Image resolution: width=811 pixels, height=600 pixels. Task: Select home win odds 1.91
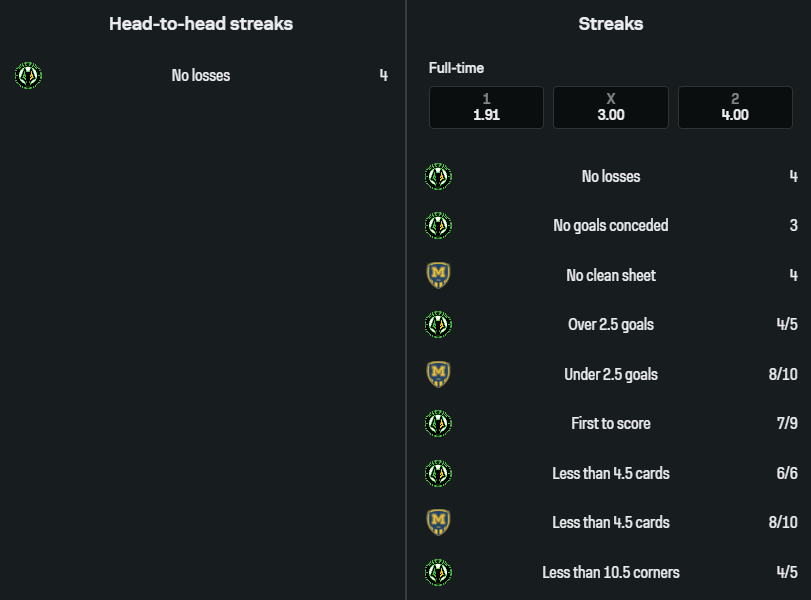pyautogui.click(x=486, y=107)
